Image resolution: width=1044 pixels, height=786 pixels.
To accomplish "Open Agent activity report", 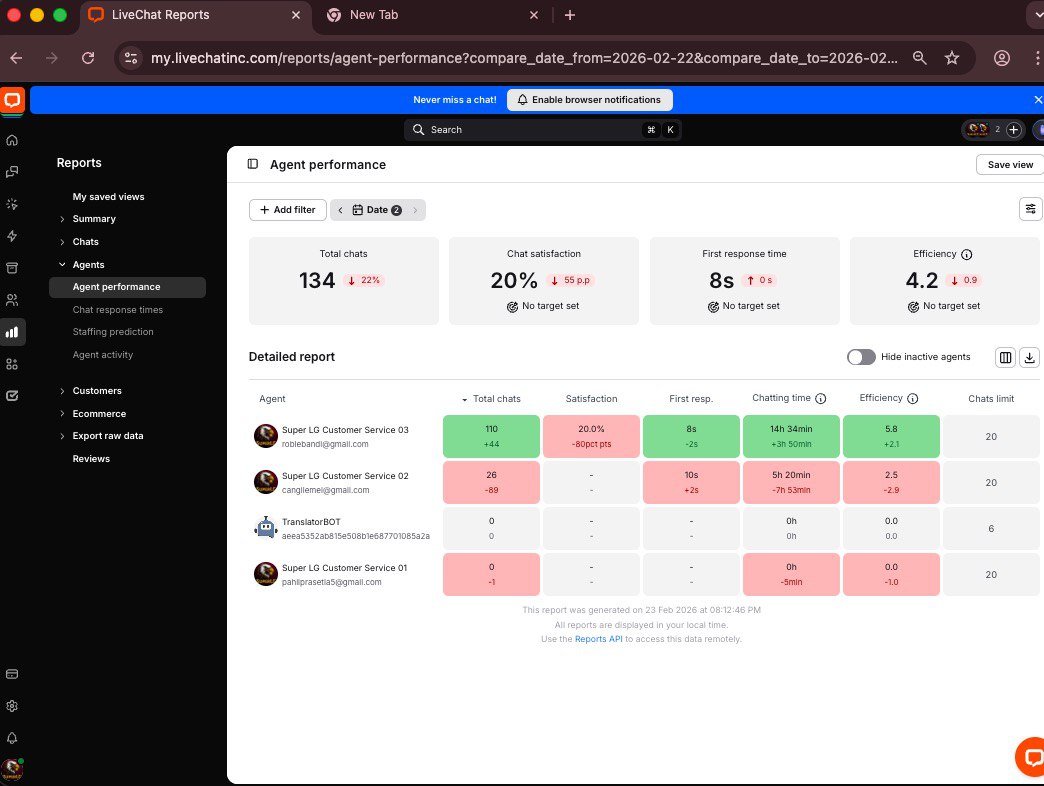I will click(103, 355).
